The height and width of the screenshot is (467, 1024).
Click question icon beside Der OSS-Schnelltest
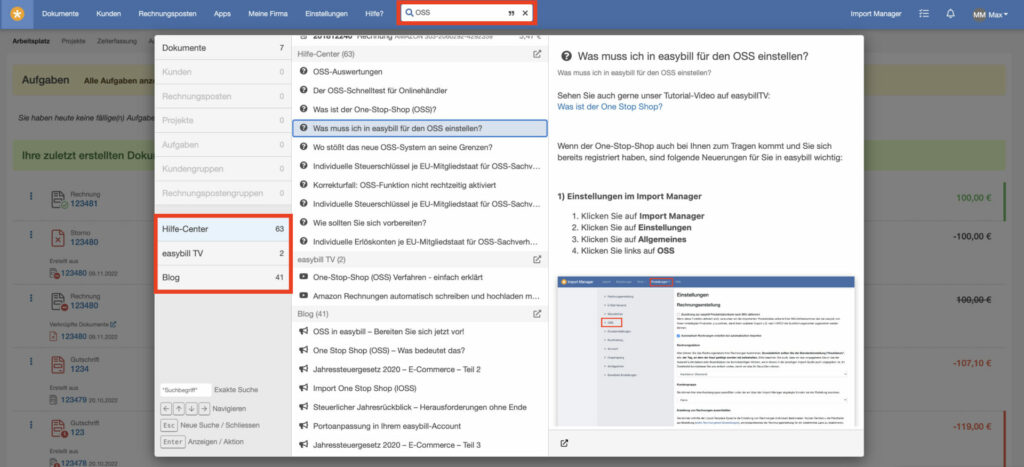pos(304,91)
